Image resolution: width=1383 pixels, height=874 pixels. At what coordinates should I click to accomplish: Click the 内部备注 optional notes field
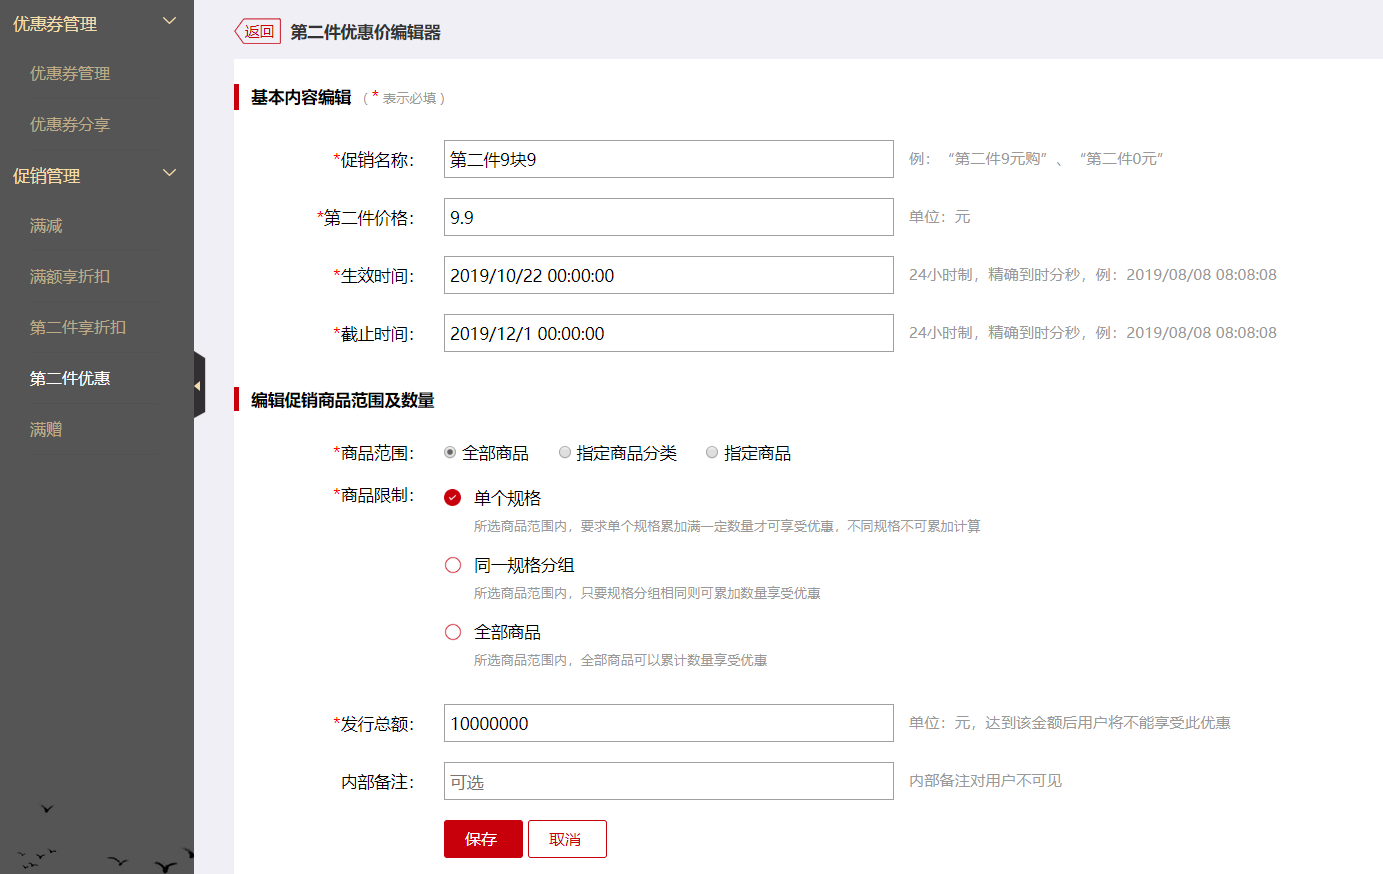[668, 781]
